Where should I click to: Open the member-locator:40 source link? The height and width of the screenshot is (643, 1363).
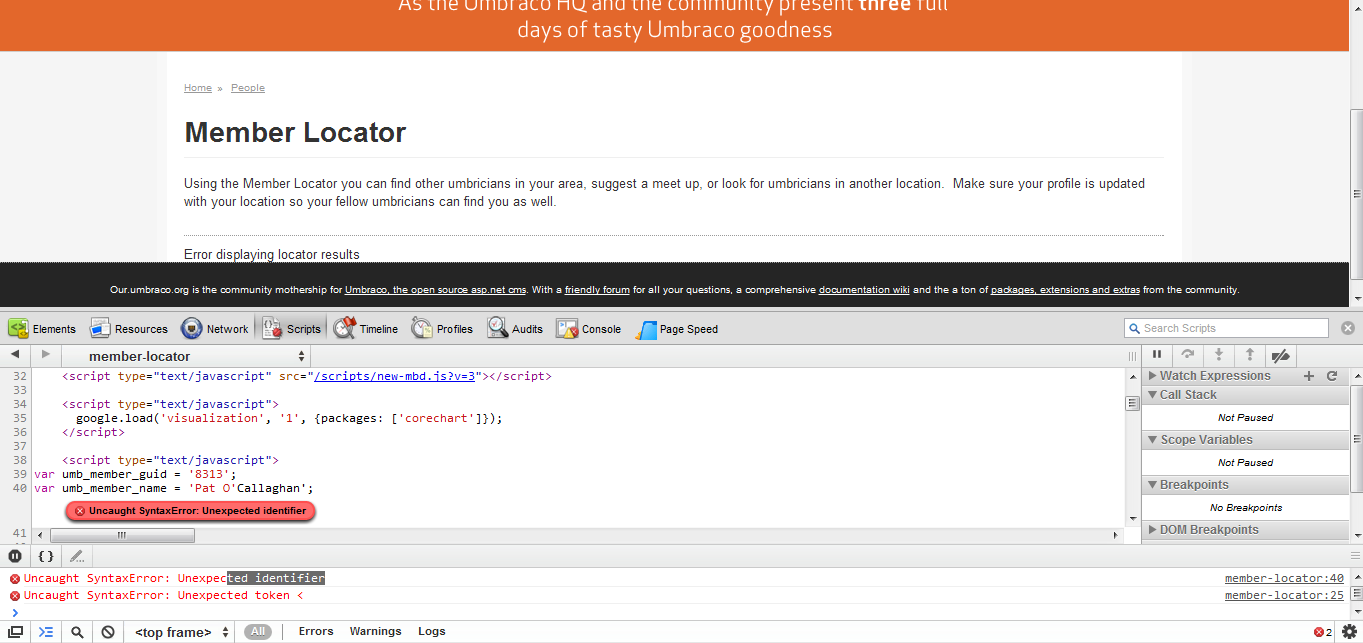click(1284, 578)
